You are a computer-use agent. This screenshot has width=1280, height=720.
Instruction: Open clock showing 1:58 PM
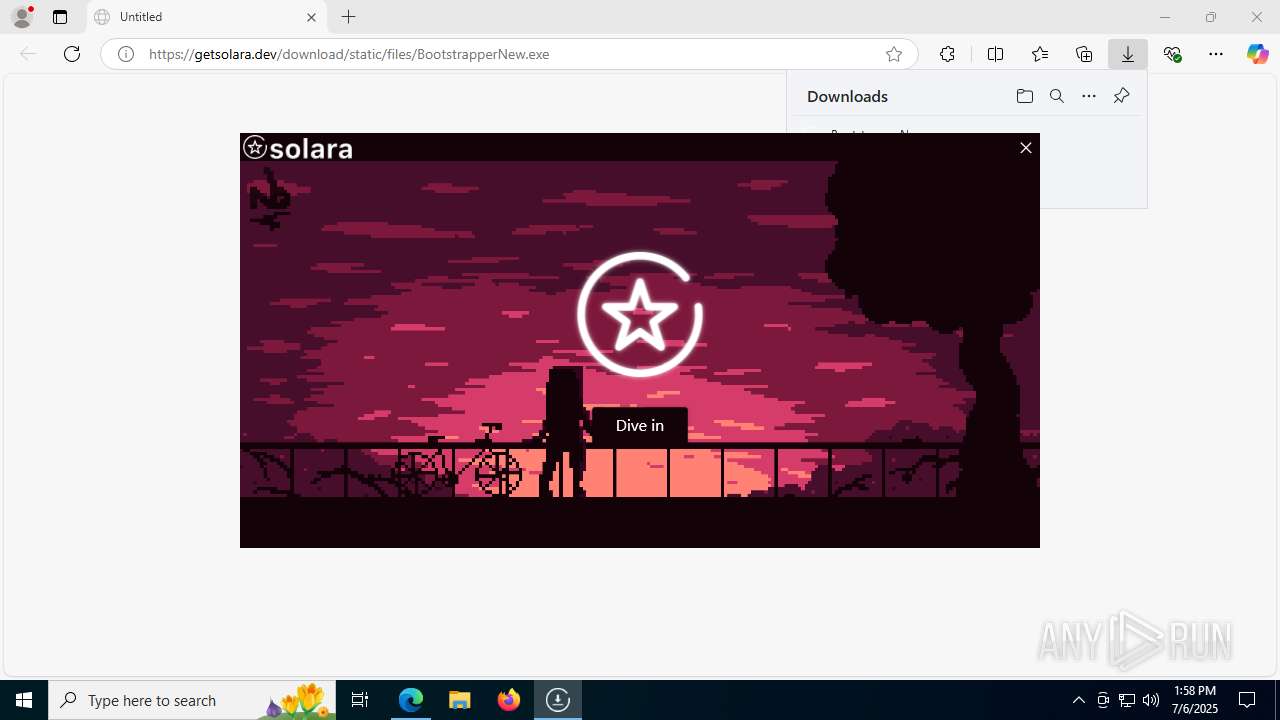[1195, 700]
